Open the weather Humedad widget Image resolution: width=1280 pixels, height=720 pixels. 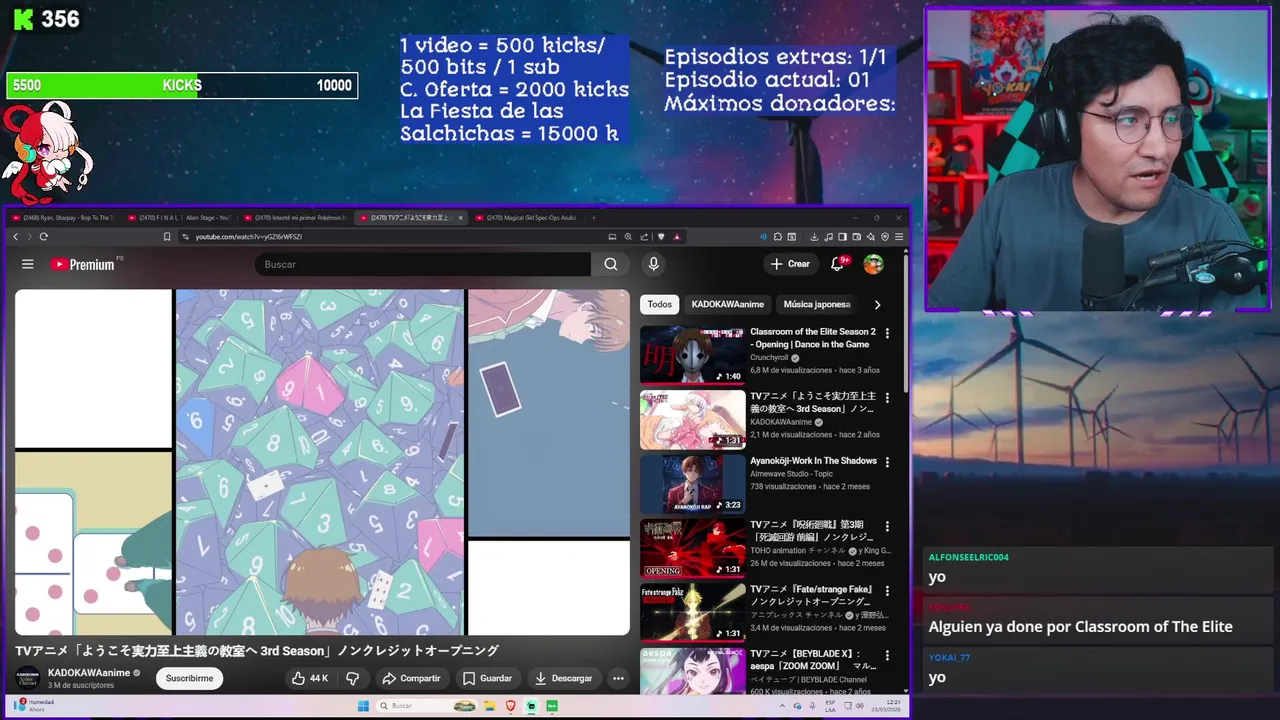click(34, 705)
